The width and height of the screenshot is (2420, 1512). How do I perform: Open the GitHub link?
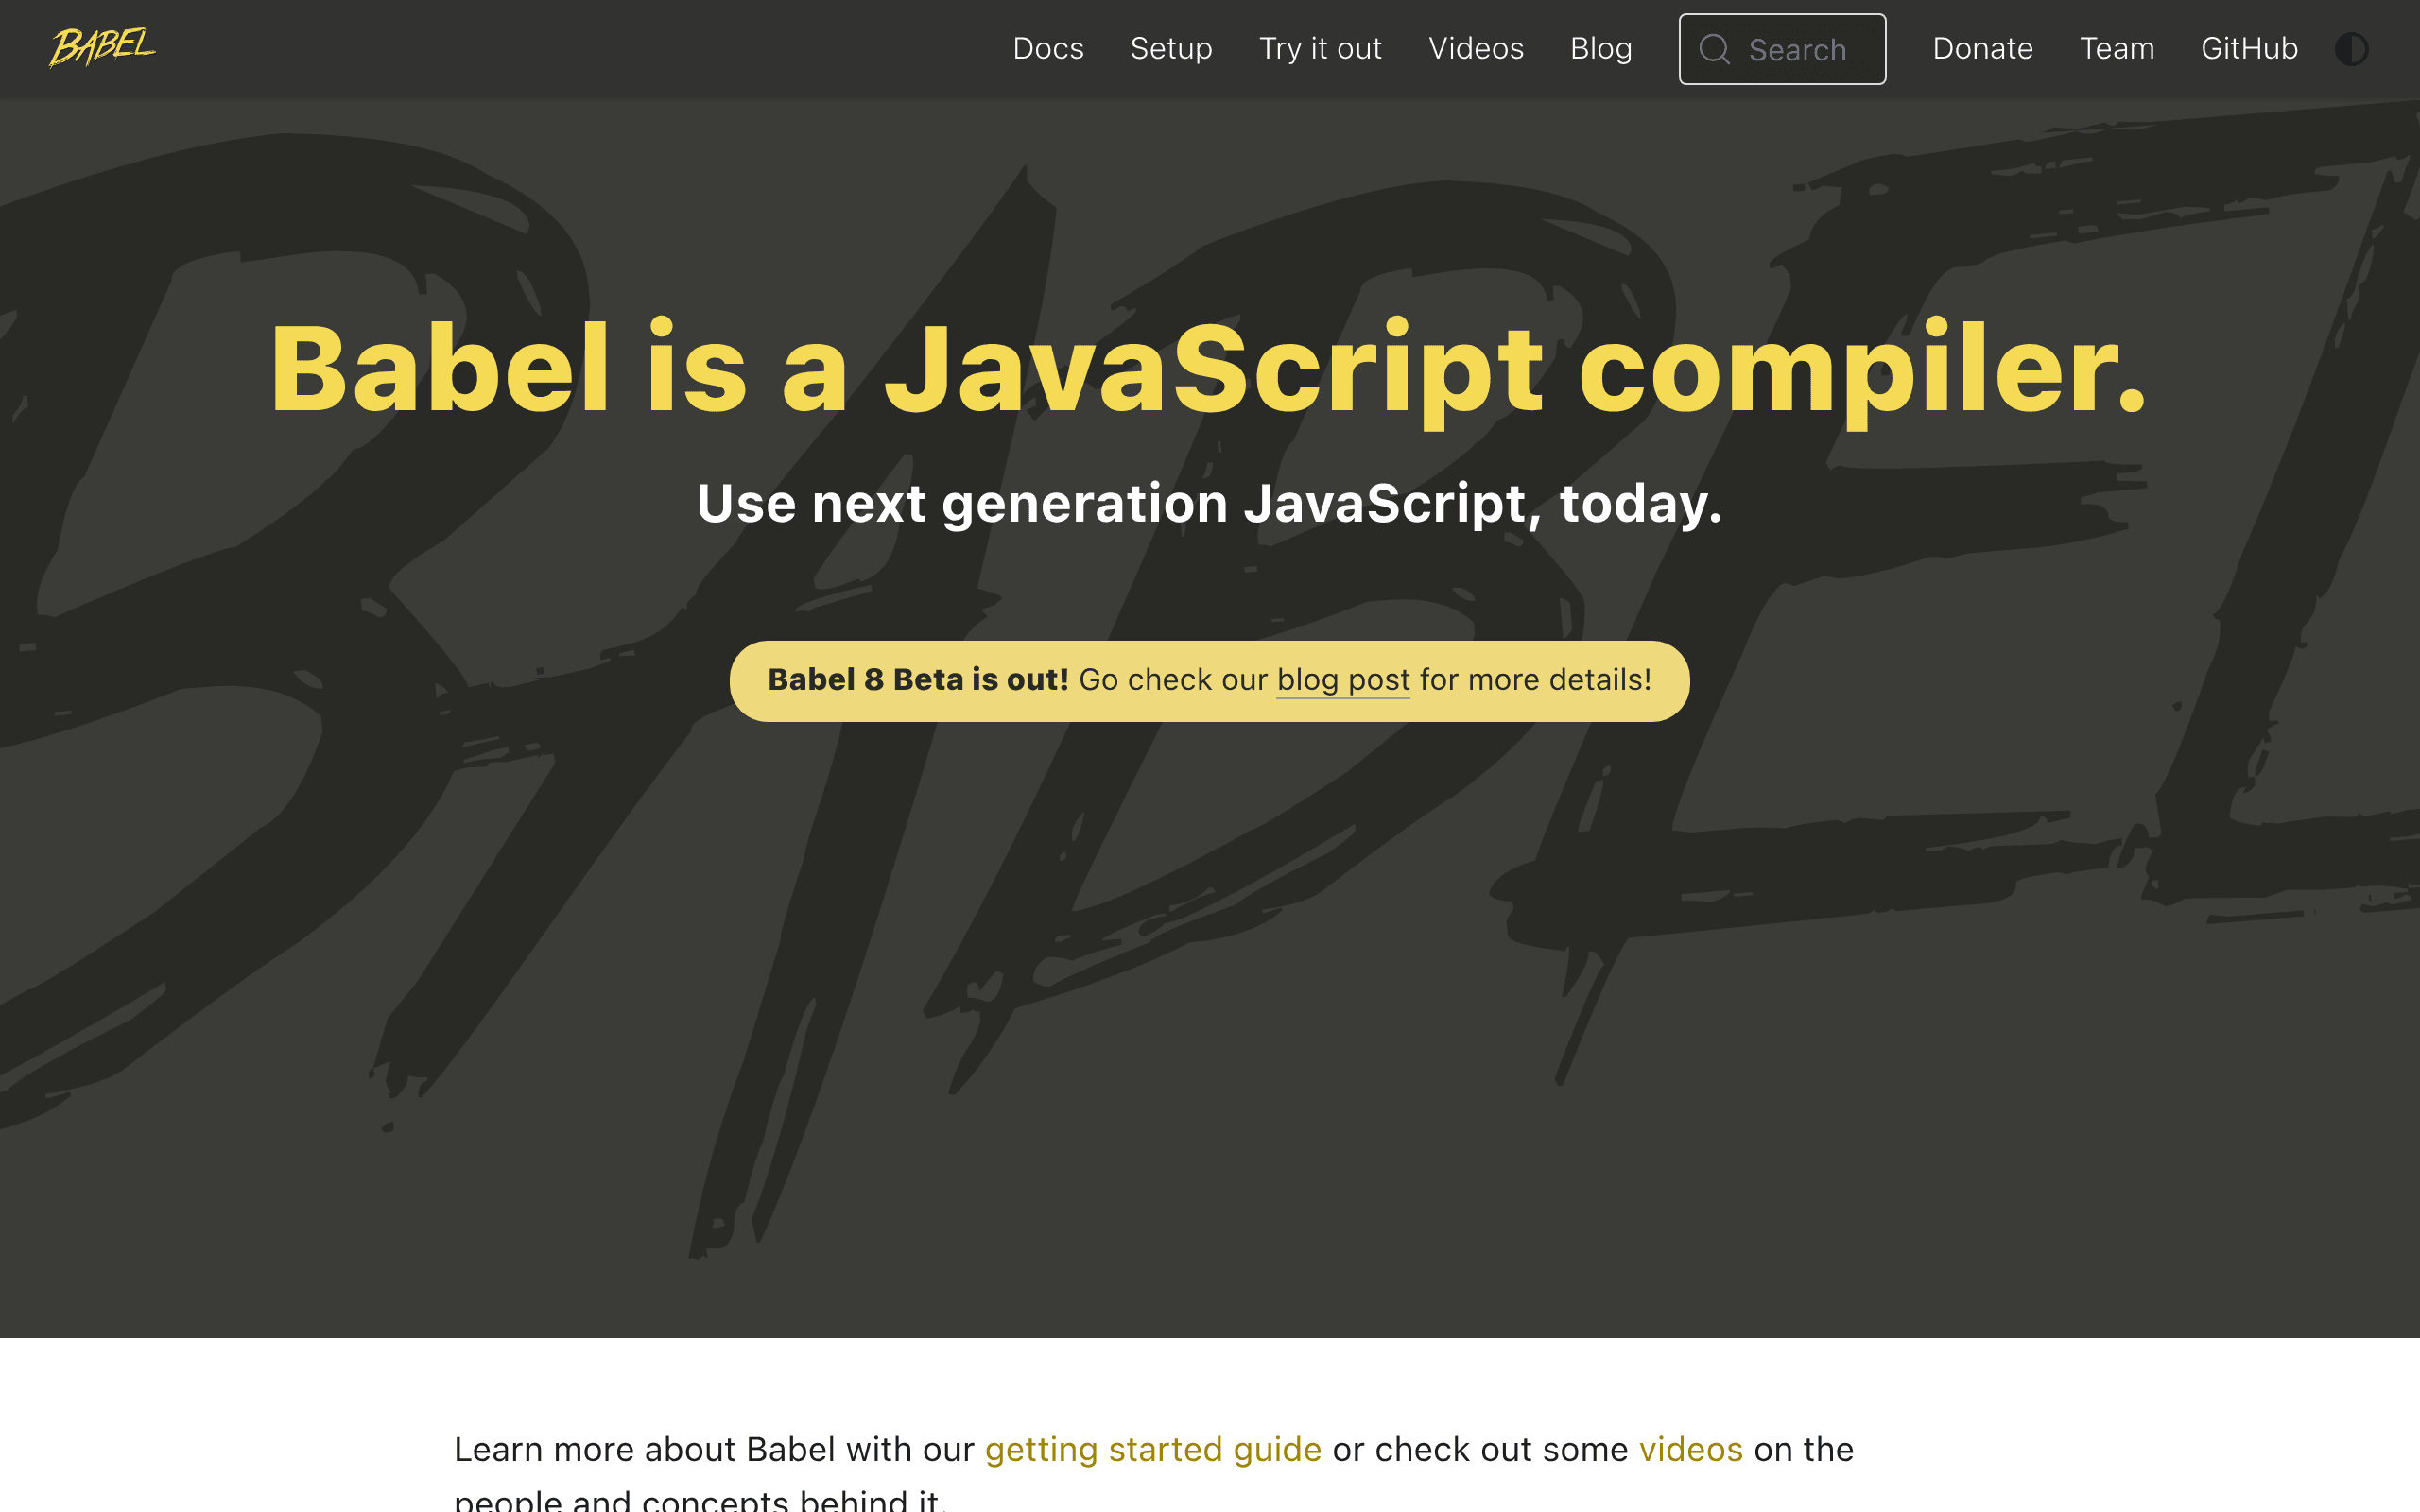[2249, 48]
